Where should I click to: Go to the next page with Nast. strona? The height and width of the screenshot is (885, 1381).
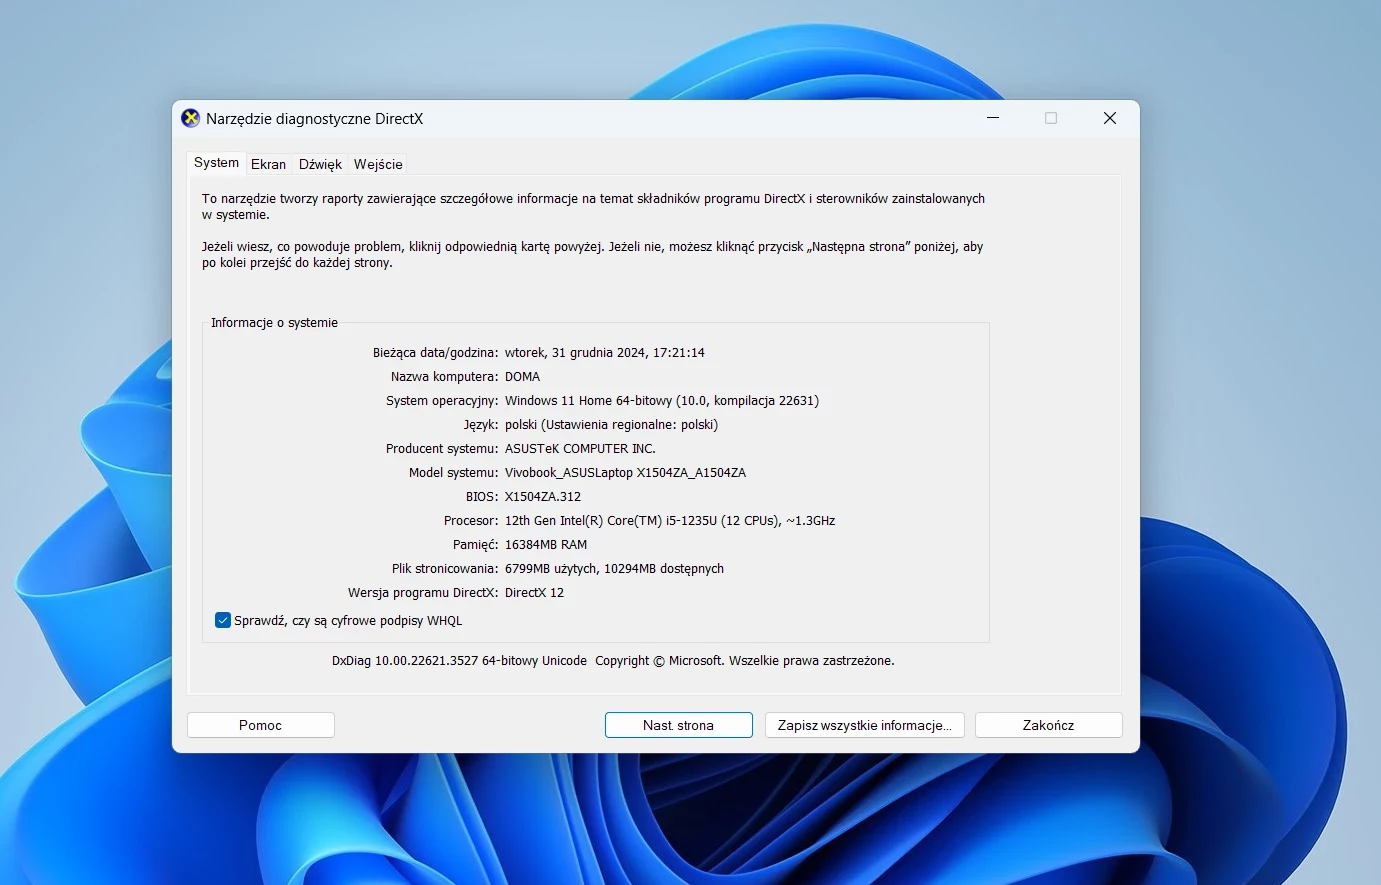[x=679, y=725]
